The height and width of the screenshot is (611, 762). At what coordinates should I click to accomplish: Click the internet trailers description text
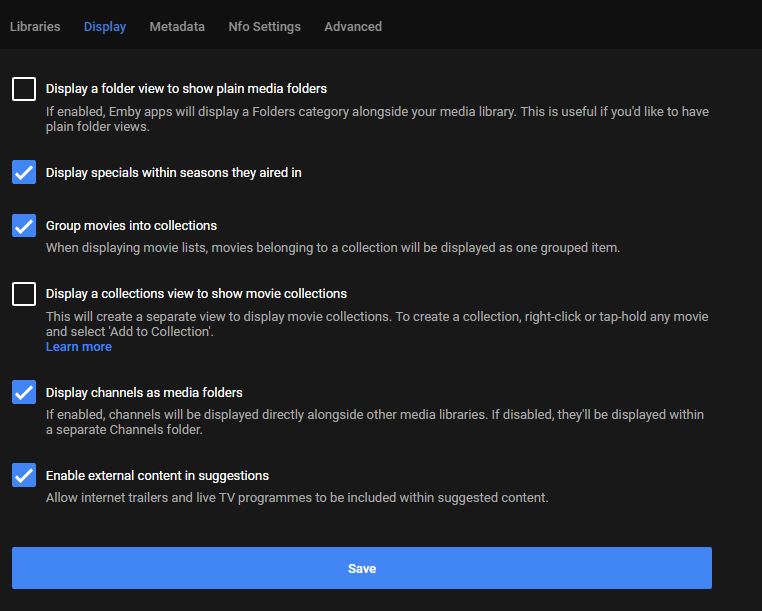click(297, 498)
